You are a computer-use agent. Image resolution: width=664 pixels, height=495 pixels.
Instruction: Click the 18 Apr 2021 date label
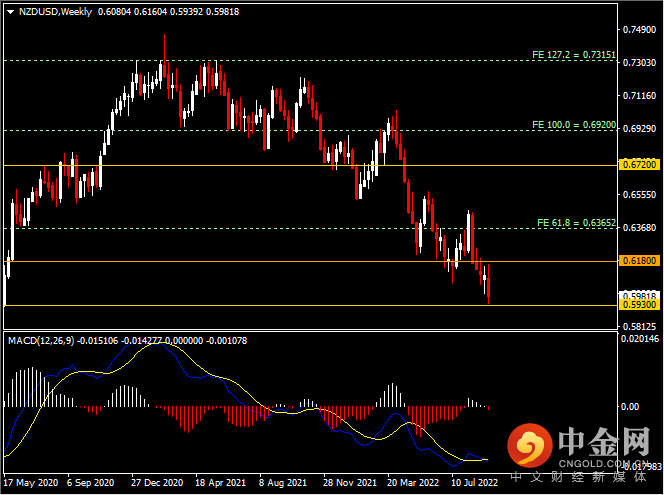pos(220,483)
